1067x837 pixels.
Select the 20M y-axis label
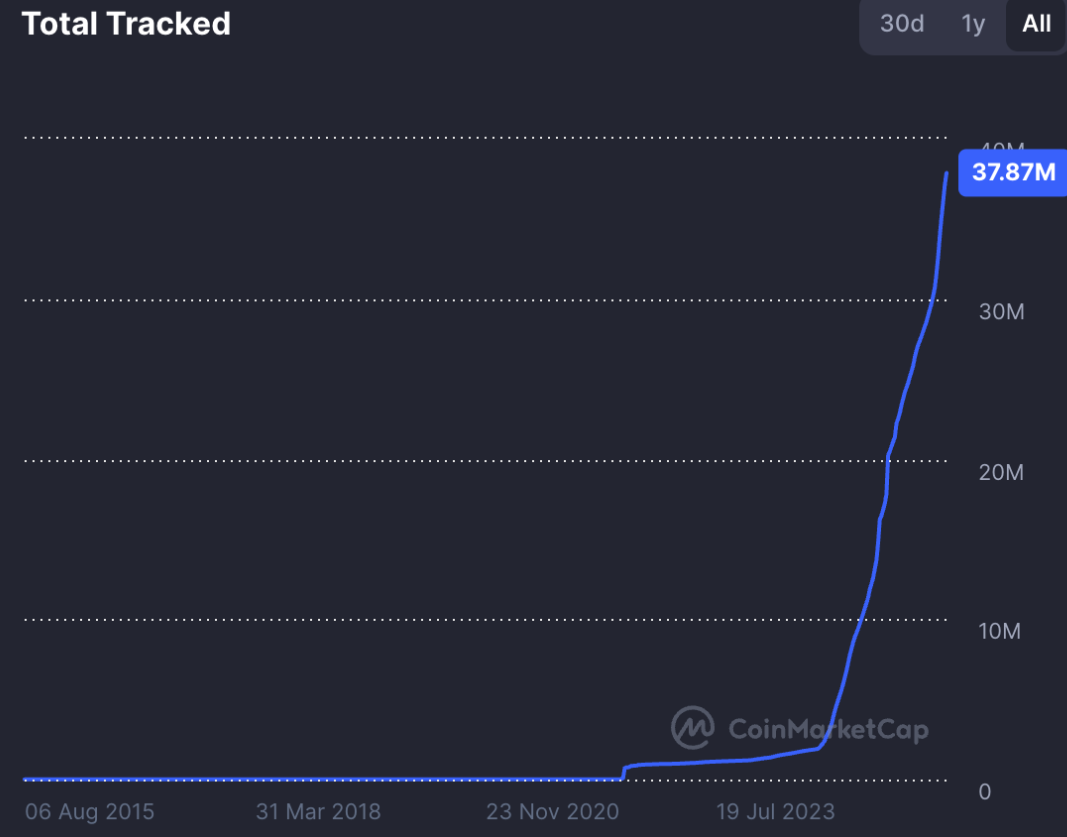click(x=1001, y=472)
